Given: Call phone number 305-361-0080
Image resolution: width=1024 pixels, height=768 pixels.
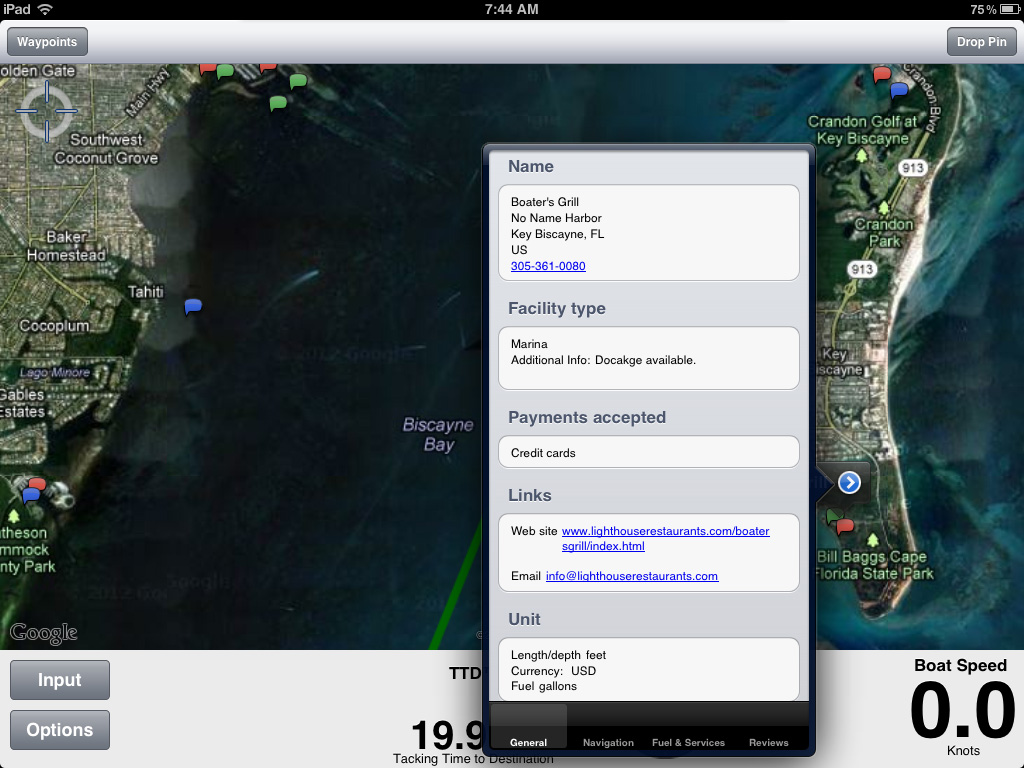Looking at the screenshot, I should point(548,266).
